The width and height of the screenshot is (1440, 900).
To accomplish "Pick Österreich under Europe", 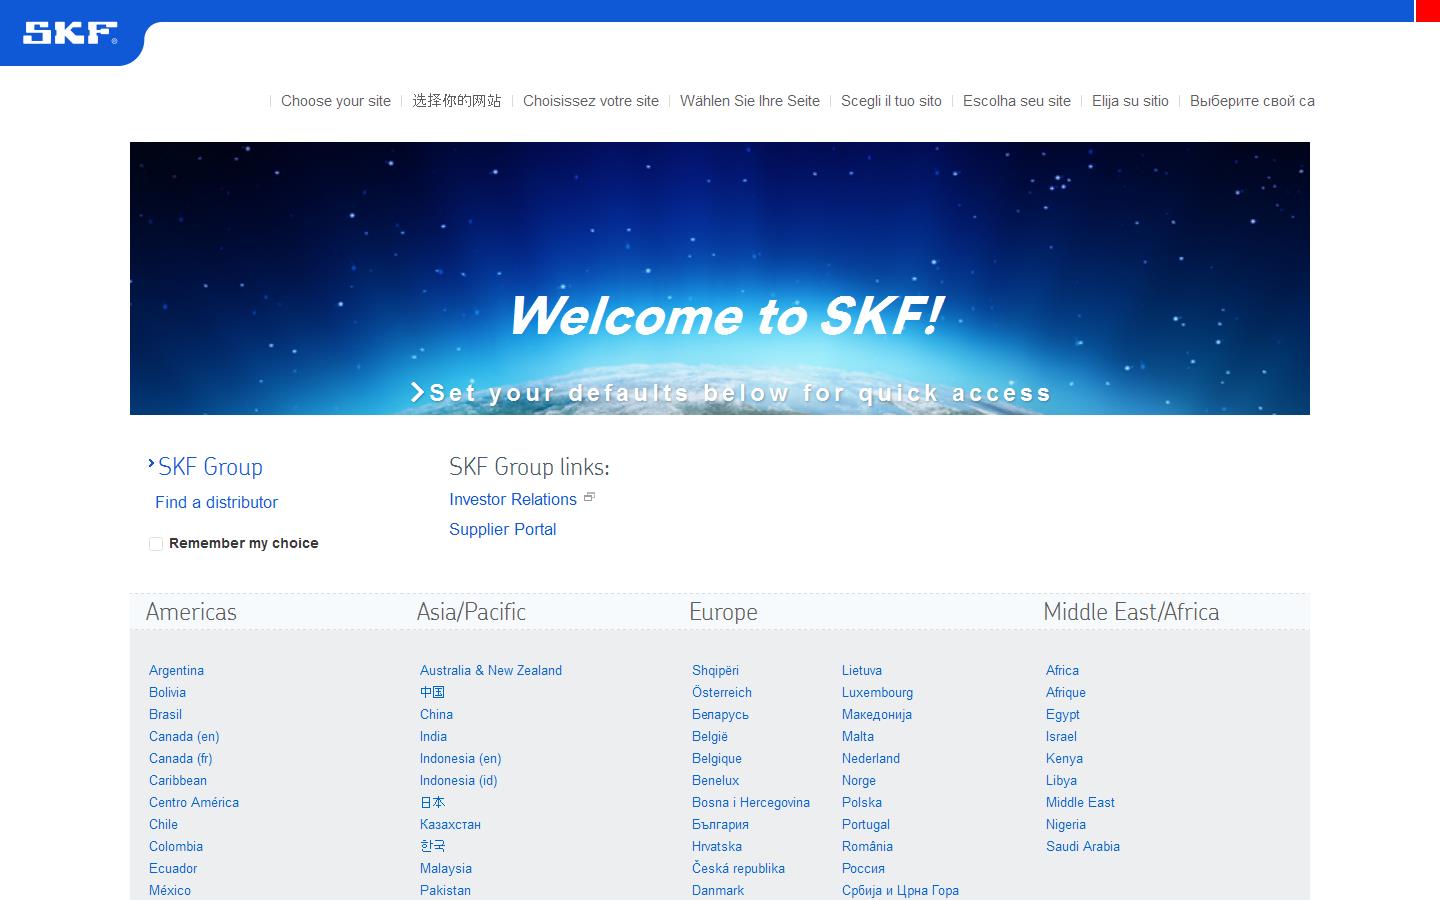I will (721, 692).
